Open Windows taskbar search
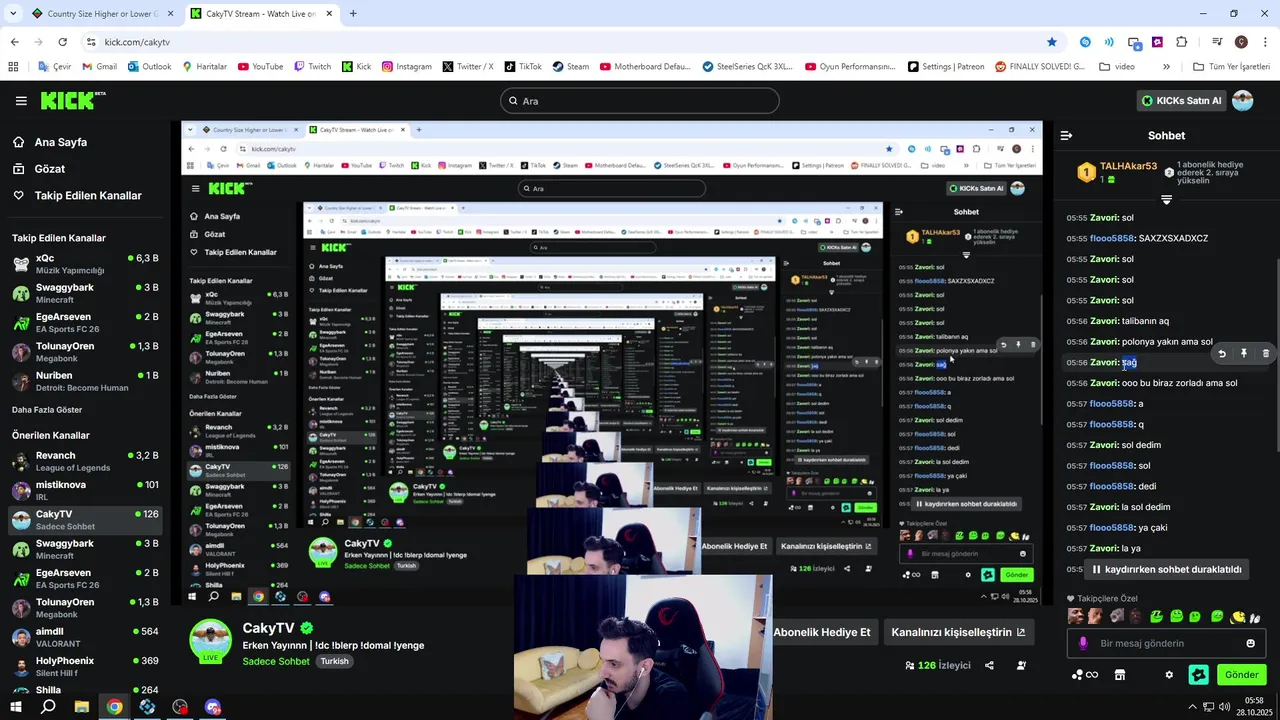1280x720 pixels. pyautogui.click(x=48, y=707)
